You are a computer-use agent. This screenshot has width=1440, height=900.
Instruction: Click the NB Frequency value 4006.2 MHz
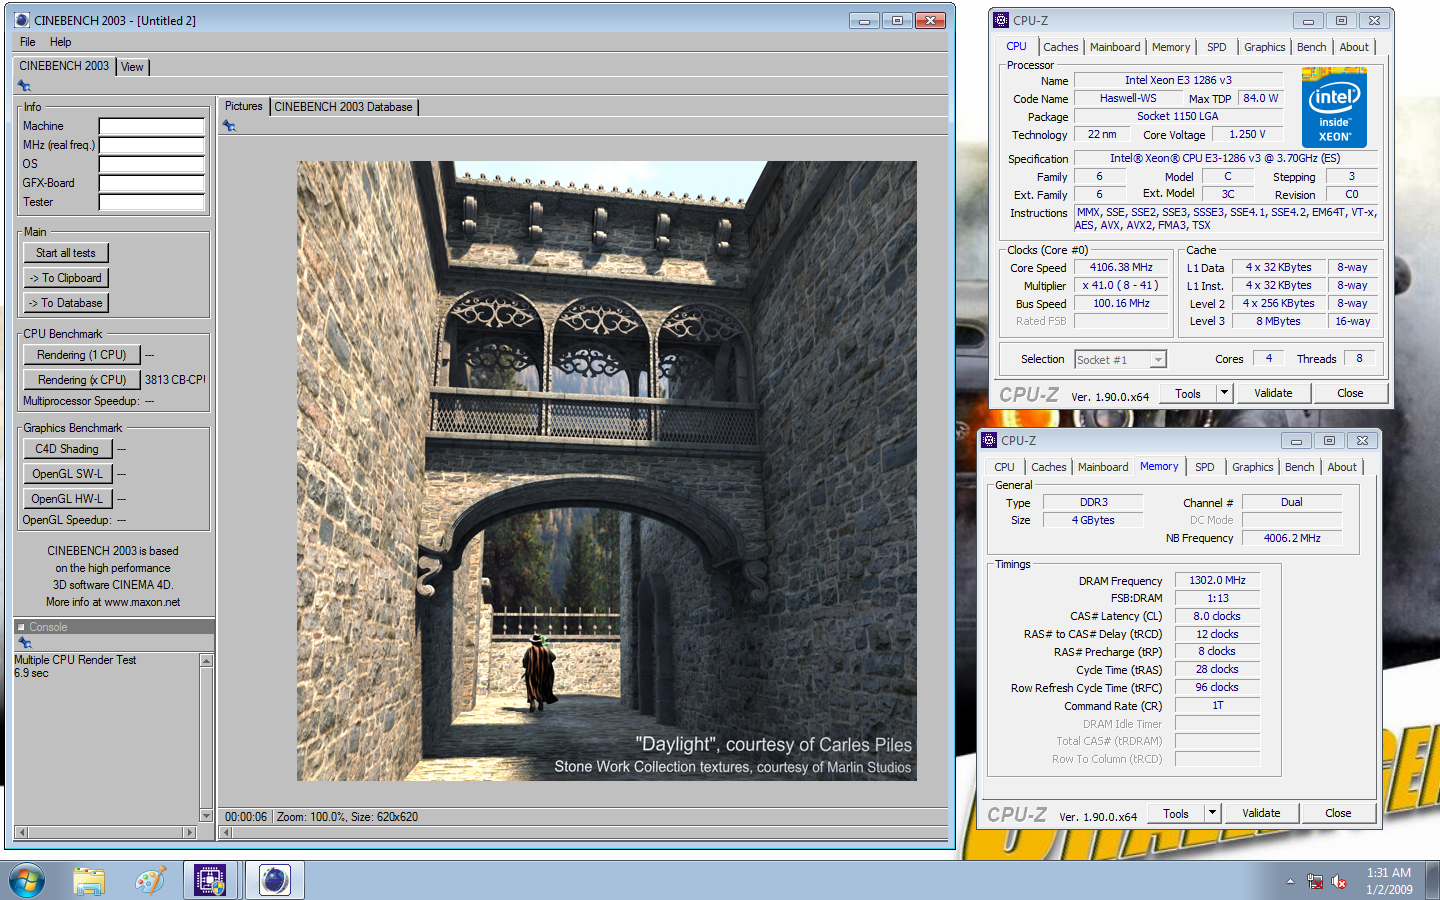[1291, 538]
